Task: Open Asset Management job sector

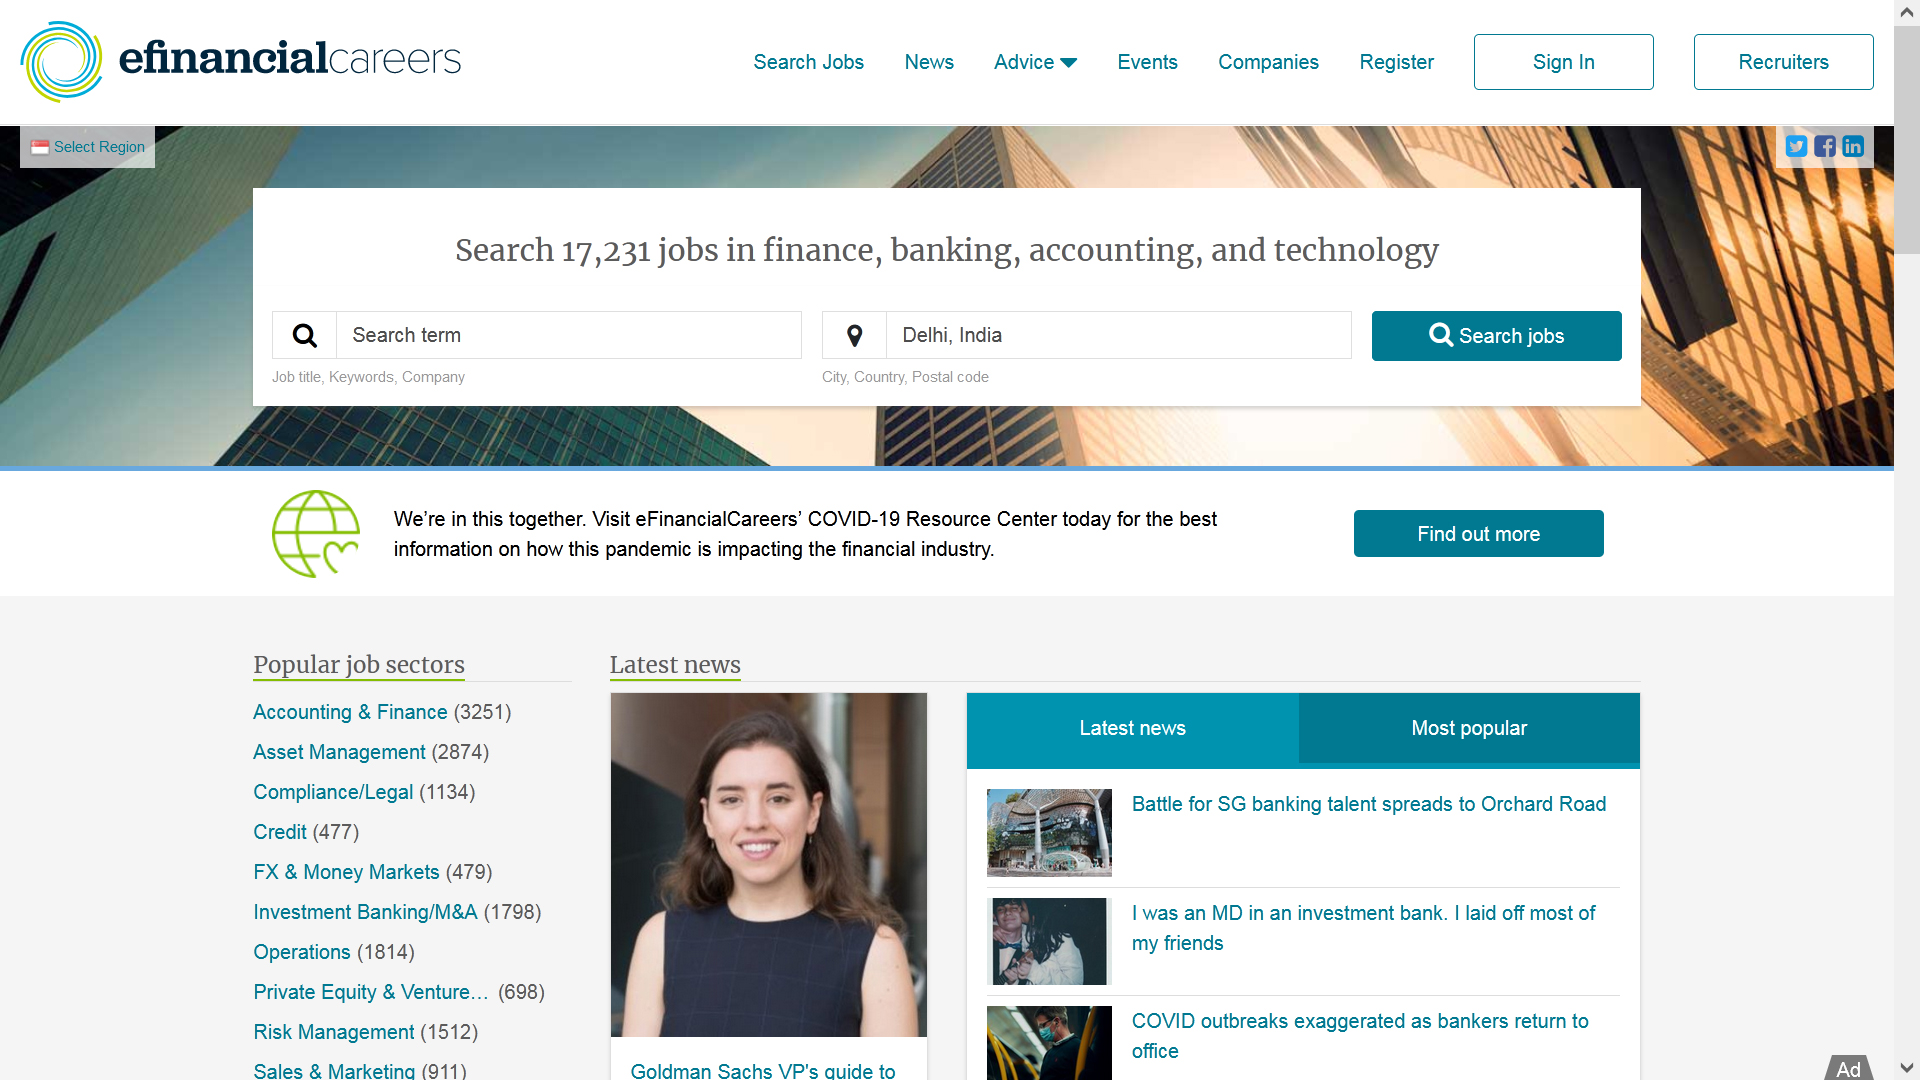Action: click(x=339, y=752)
